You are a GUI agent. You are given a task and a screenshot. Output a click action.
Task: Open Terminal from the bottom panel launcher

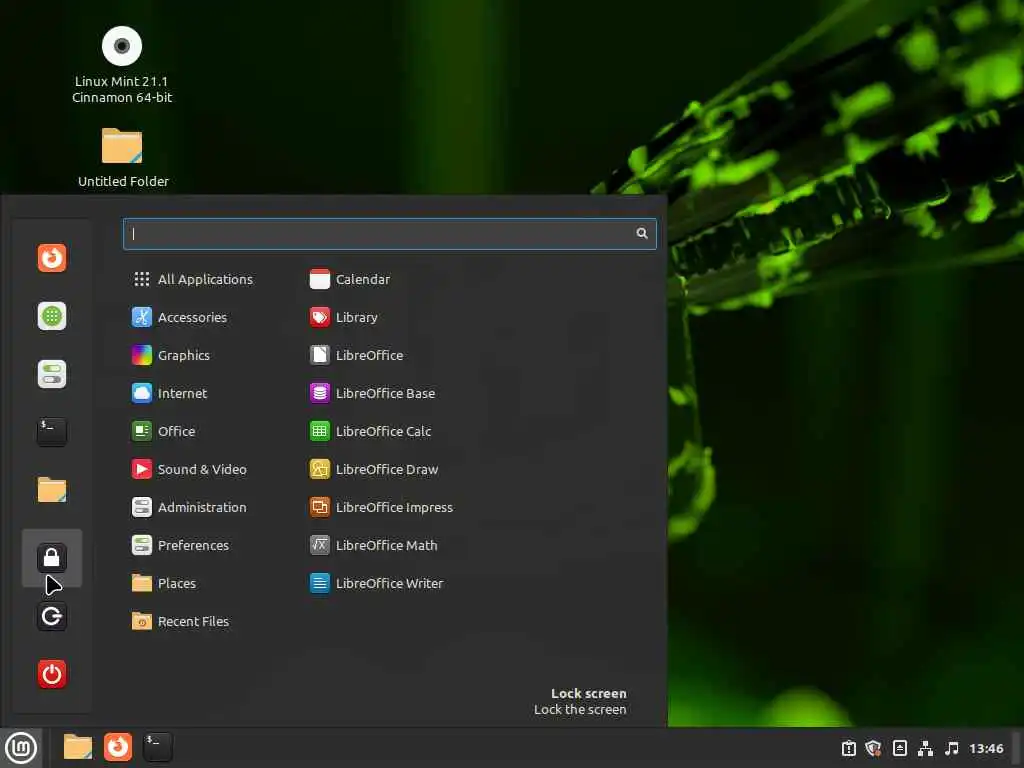(157, 747)
